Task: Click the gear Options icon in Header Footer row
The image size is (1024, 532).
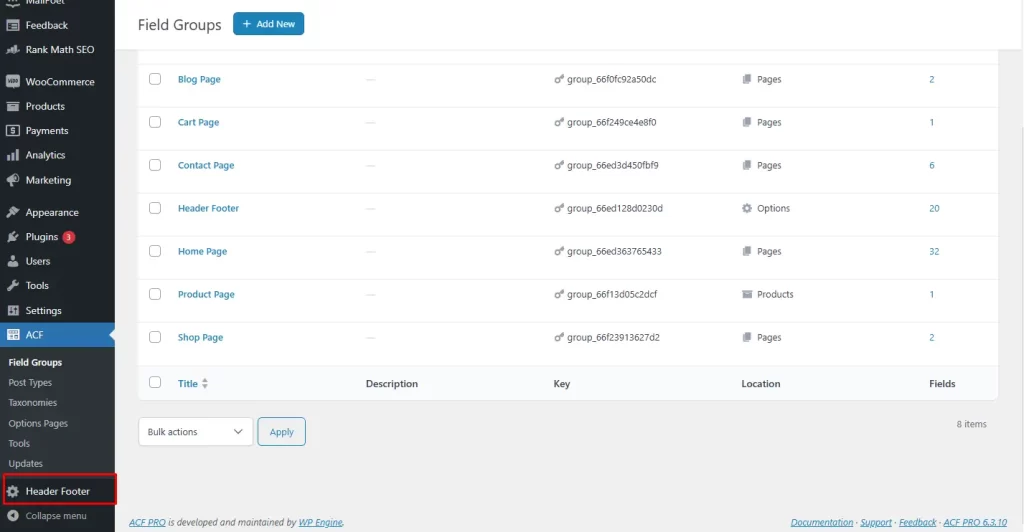Action: 746,208
